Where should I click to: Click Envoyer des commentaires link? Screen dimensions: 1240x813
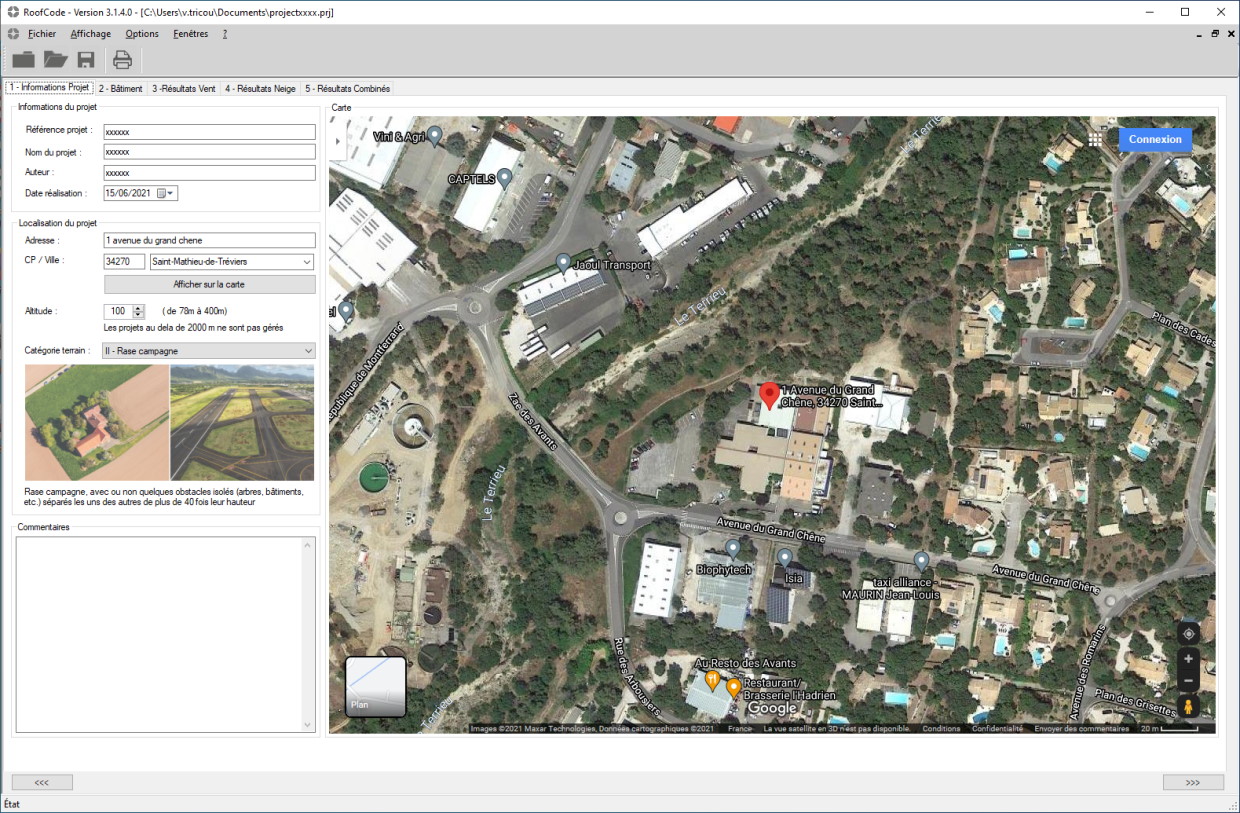[x=1082, y=729]
